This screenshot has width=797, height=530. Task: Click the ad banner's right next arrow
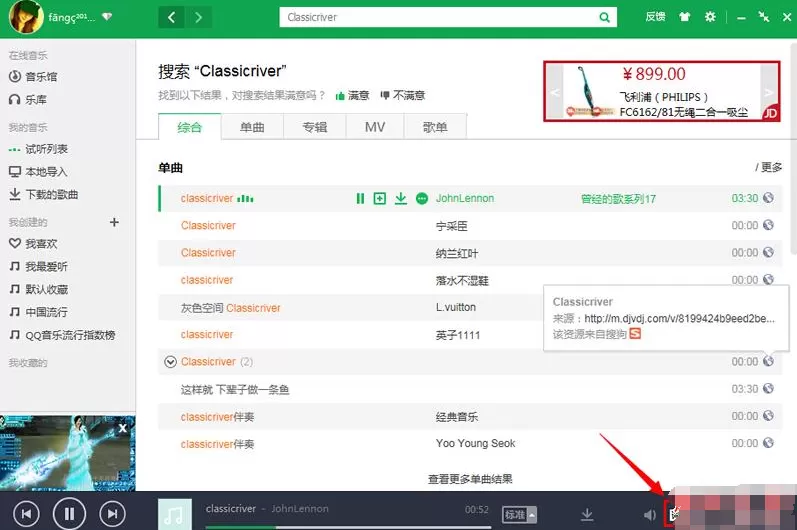pyautogui.click(x=769, y=92)
